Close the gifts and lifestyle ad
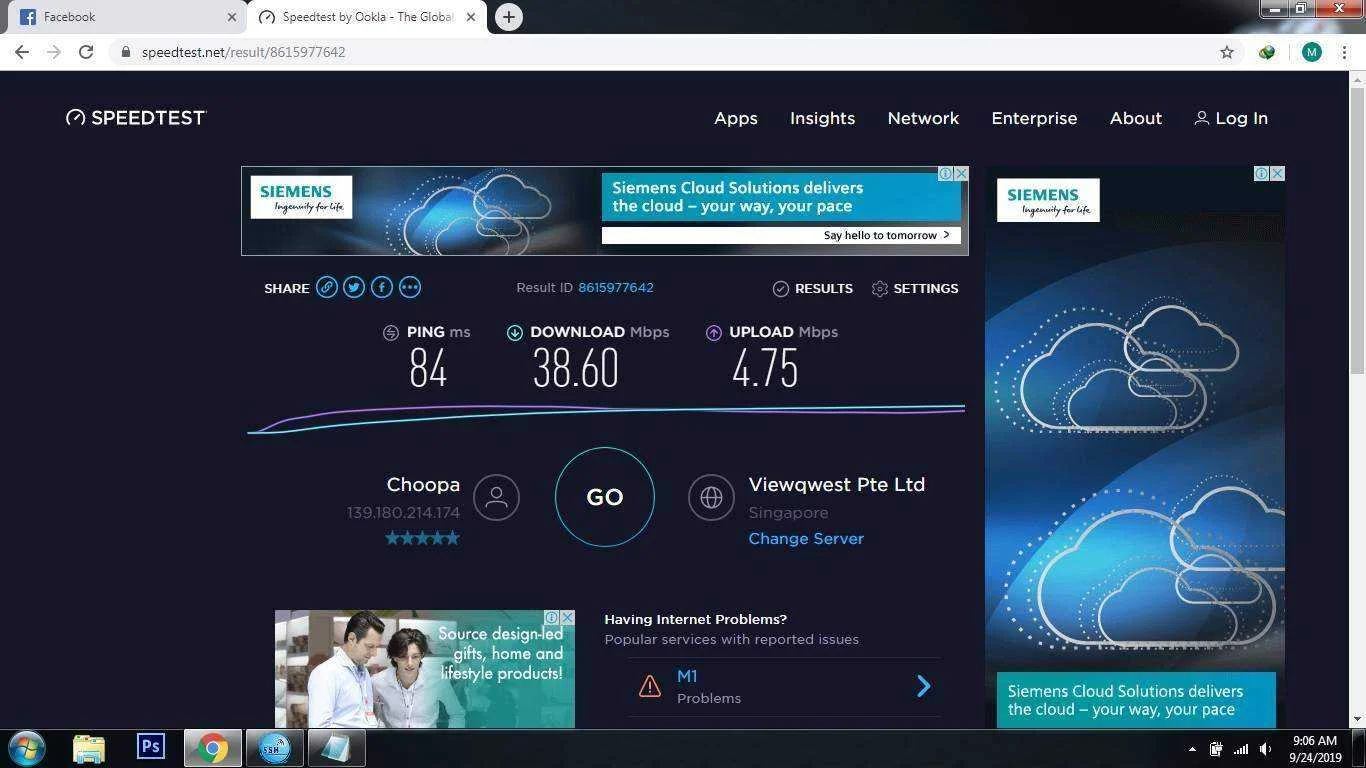This screenshot has height=768, width=1366. 567,617
